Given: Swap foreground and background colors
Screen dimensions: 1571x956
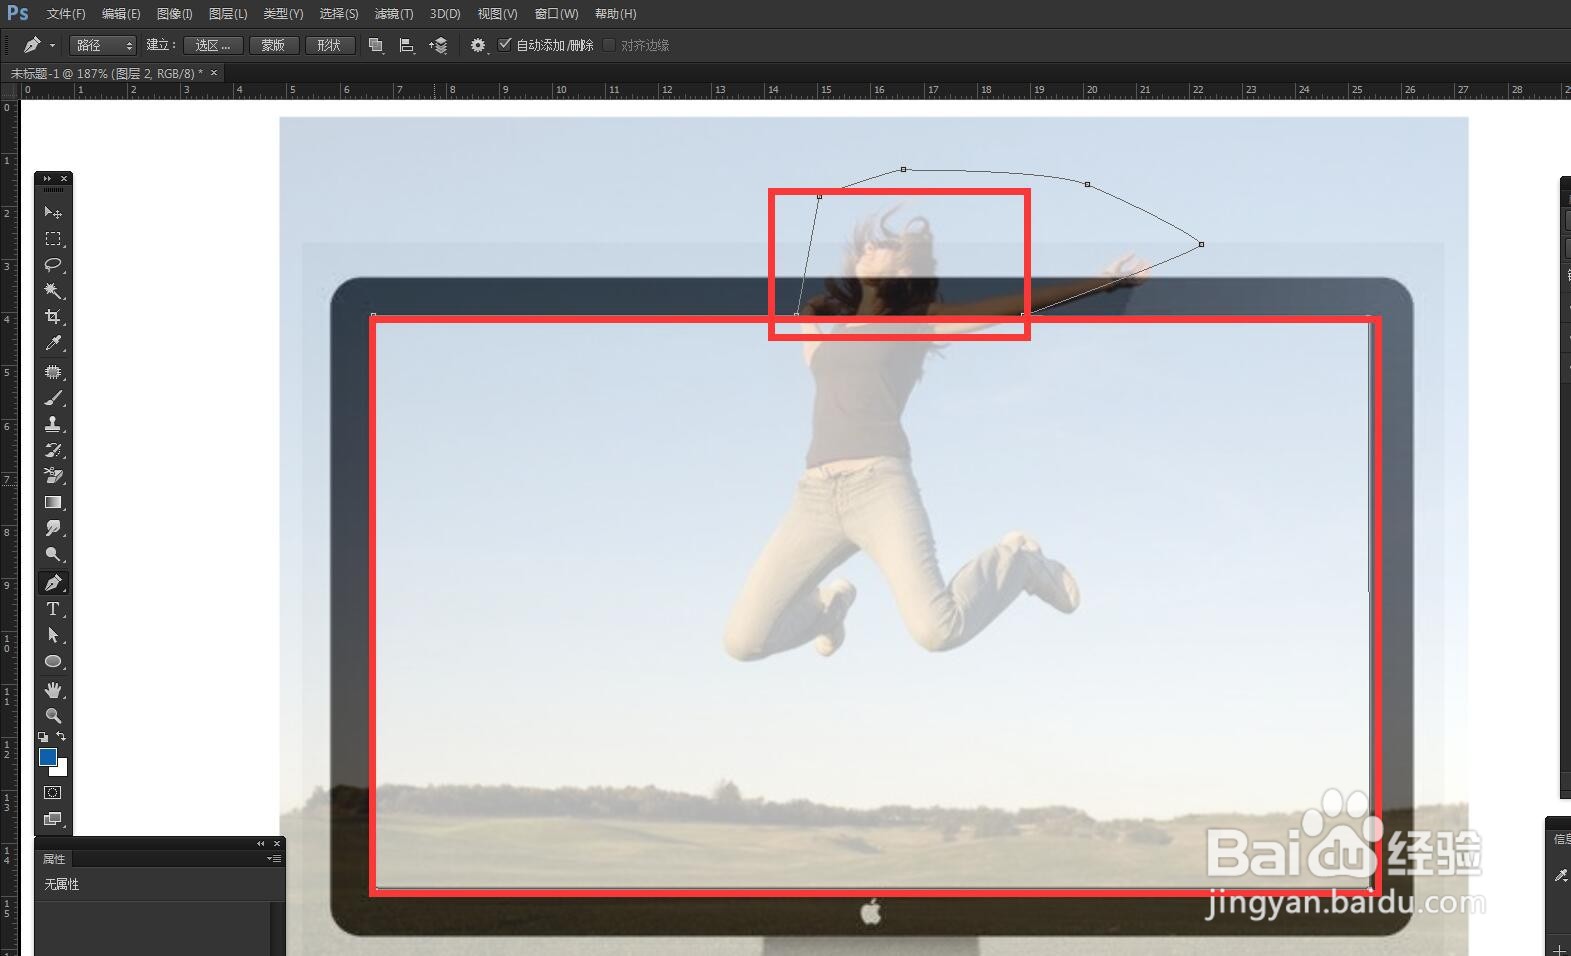Looking at the screenshot, I should click(x=61, y=736).
